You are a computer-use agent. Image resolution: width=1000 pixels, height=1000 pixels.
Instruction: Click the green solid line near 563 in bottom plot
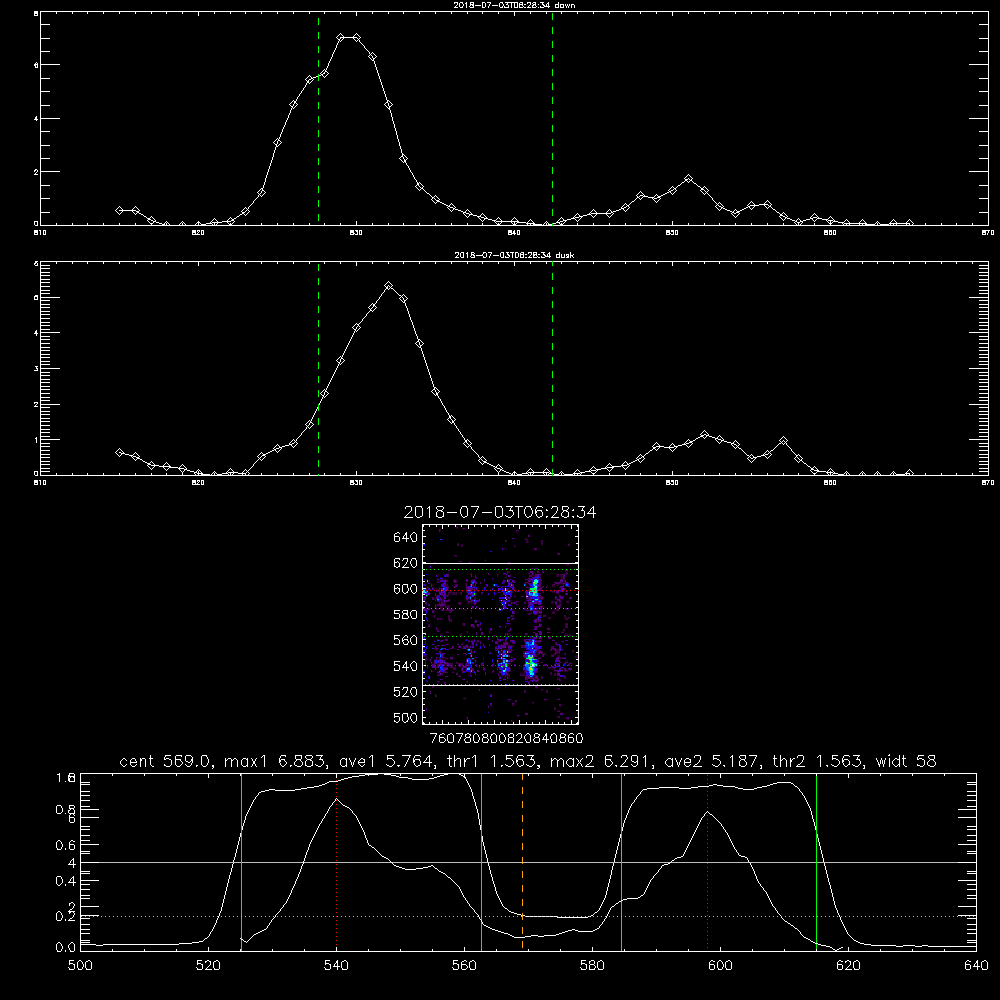[x=482, y=862]
